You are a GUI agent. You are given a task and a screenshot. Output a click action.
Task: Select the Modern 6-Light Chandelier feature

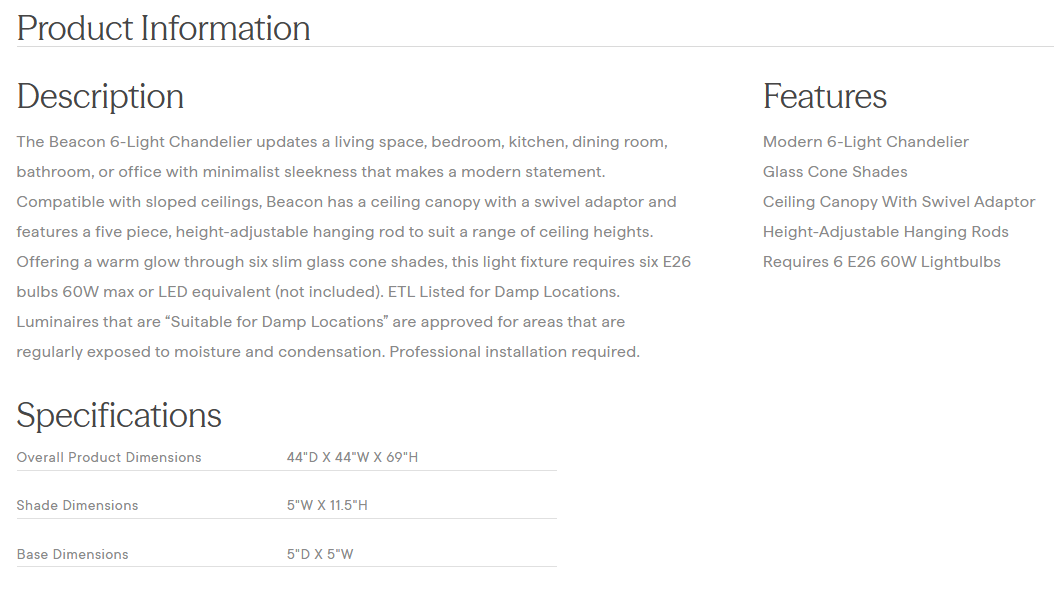point(866,142)
